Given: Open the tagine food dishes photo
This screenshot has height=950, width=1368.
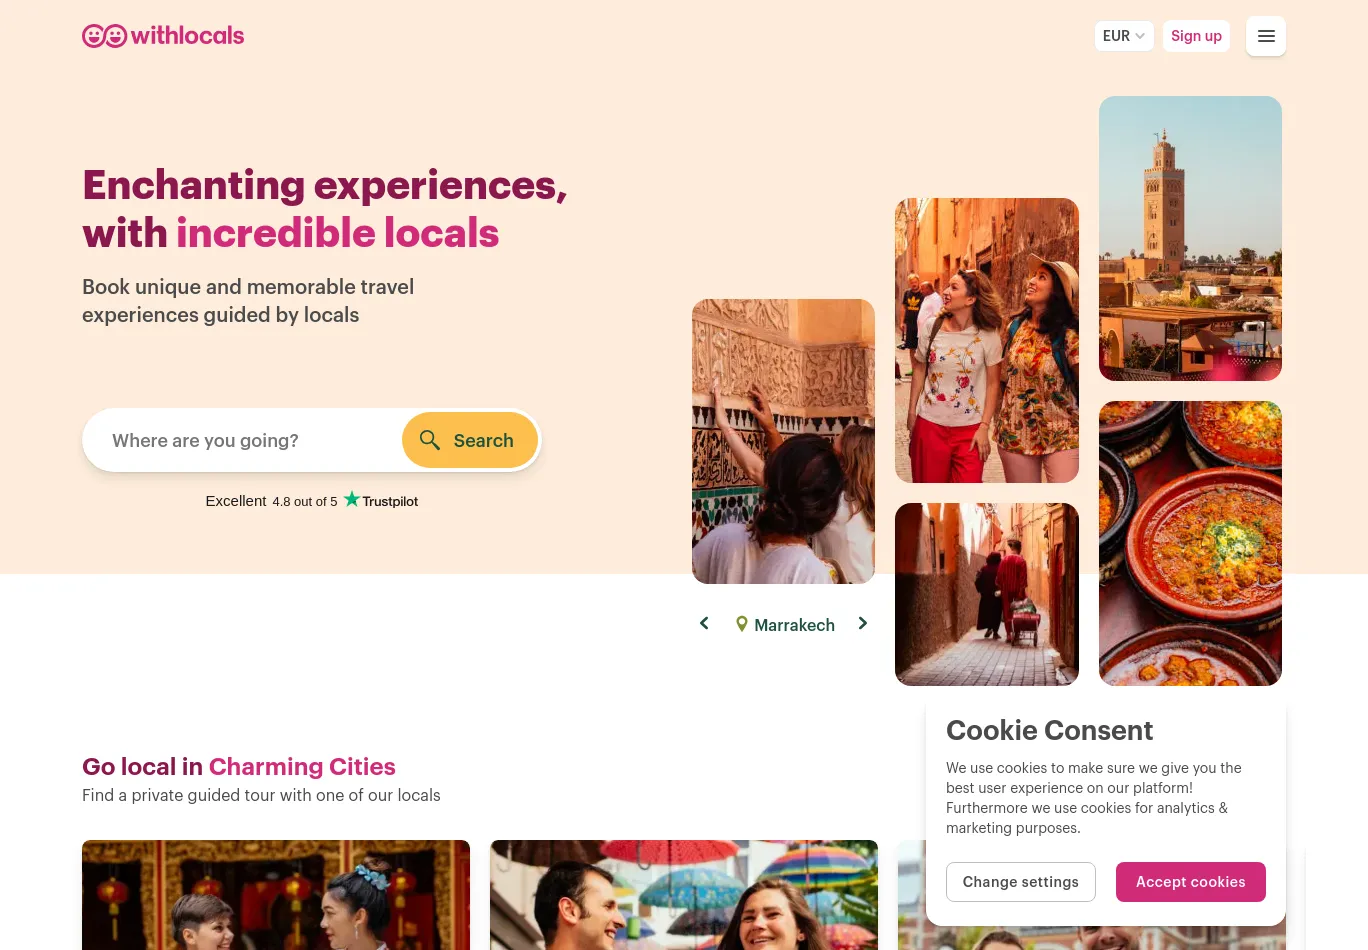Looking at the screenshot, I should click(x=1190, y=543).
